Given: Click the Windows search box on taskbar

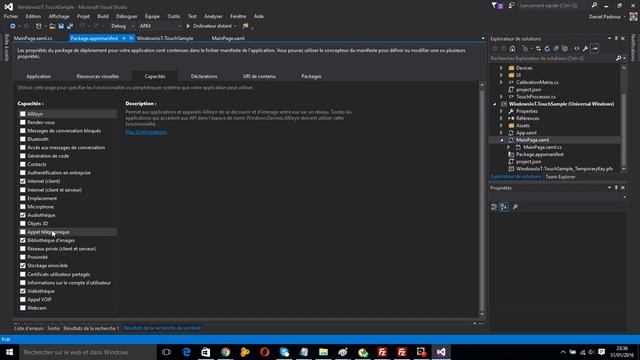Looking at the screenshot, I should 87,352.
